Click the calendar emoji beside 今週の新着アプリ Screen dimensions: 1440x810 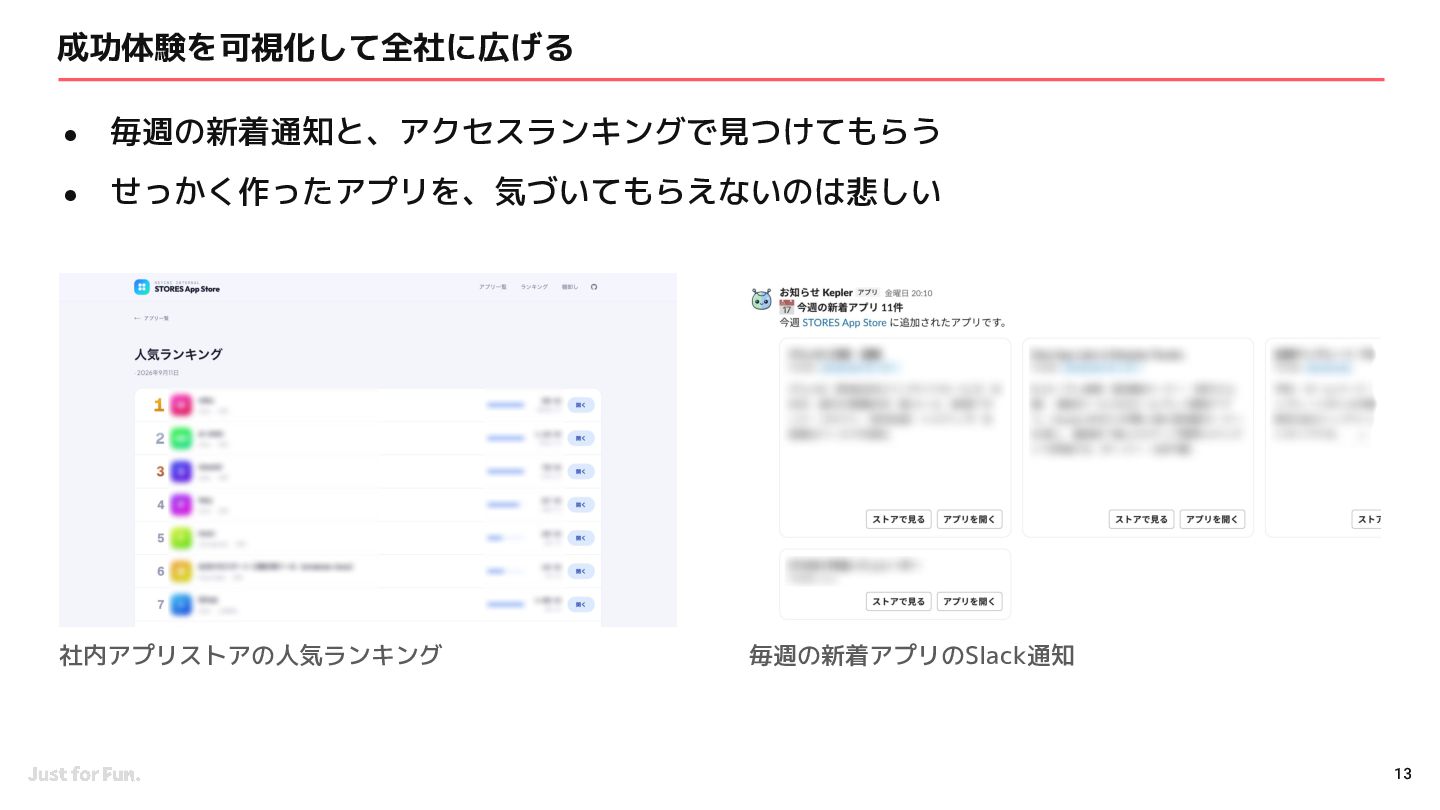pyautogui.click(x=786, y=308)
